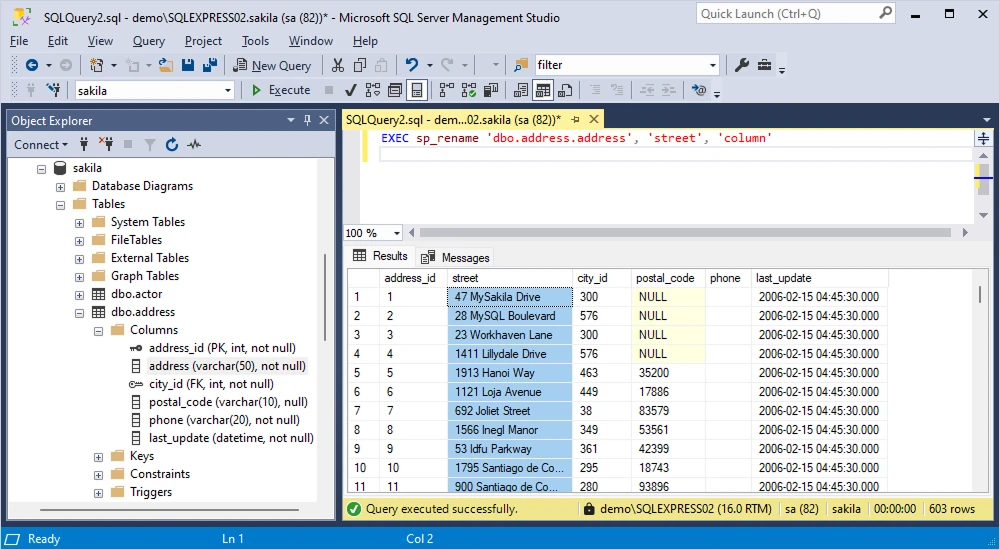Click the '603 rows' status entry
The image size is (1000, 550).
pyautogui.click(x=952, y=509)
